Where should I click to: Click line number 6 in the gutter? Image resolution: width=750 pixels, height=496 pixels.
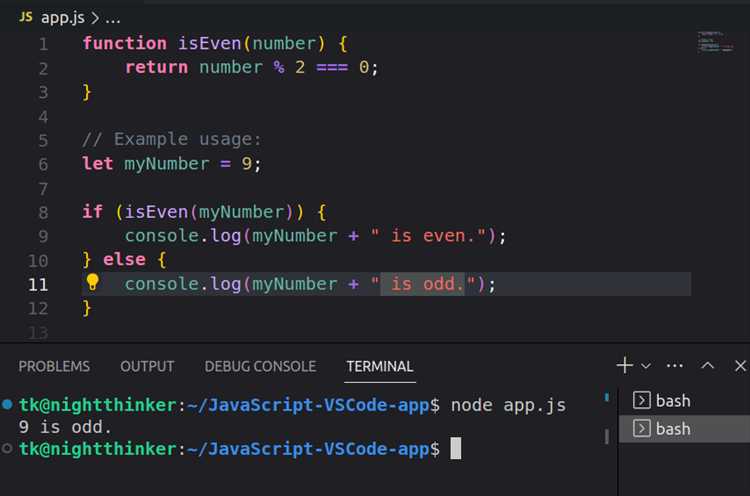(x=43, y=165)
